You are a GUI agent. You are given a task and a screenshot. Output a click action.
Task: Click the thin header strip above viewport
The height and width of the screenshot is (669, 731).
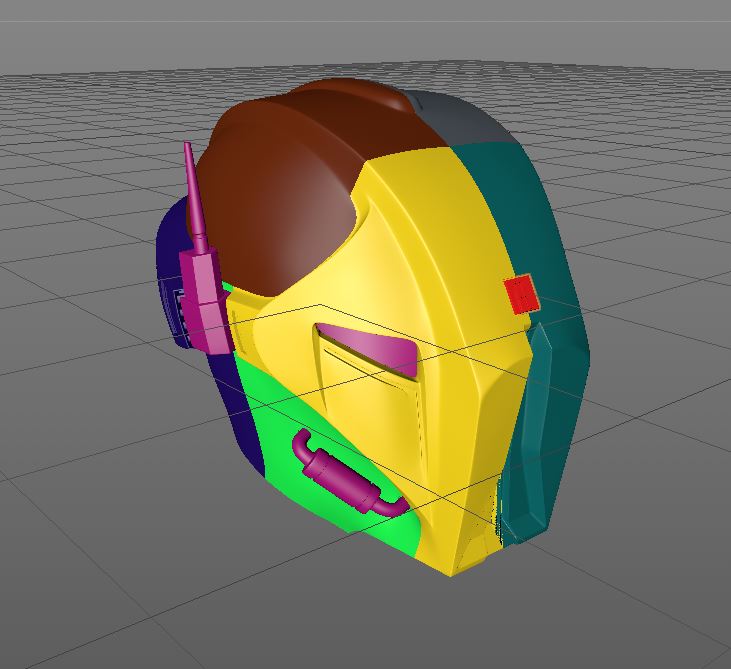366,10
